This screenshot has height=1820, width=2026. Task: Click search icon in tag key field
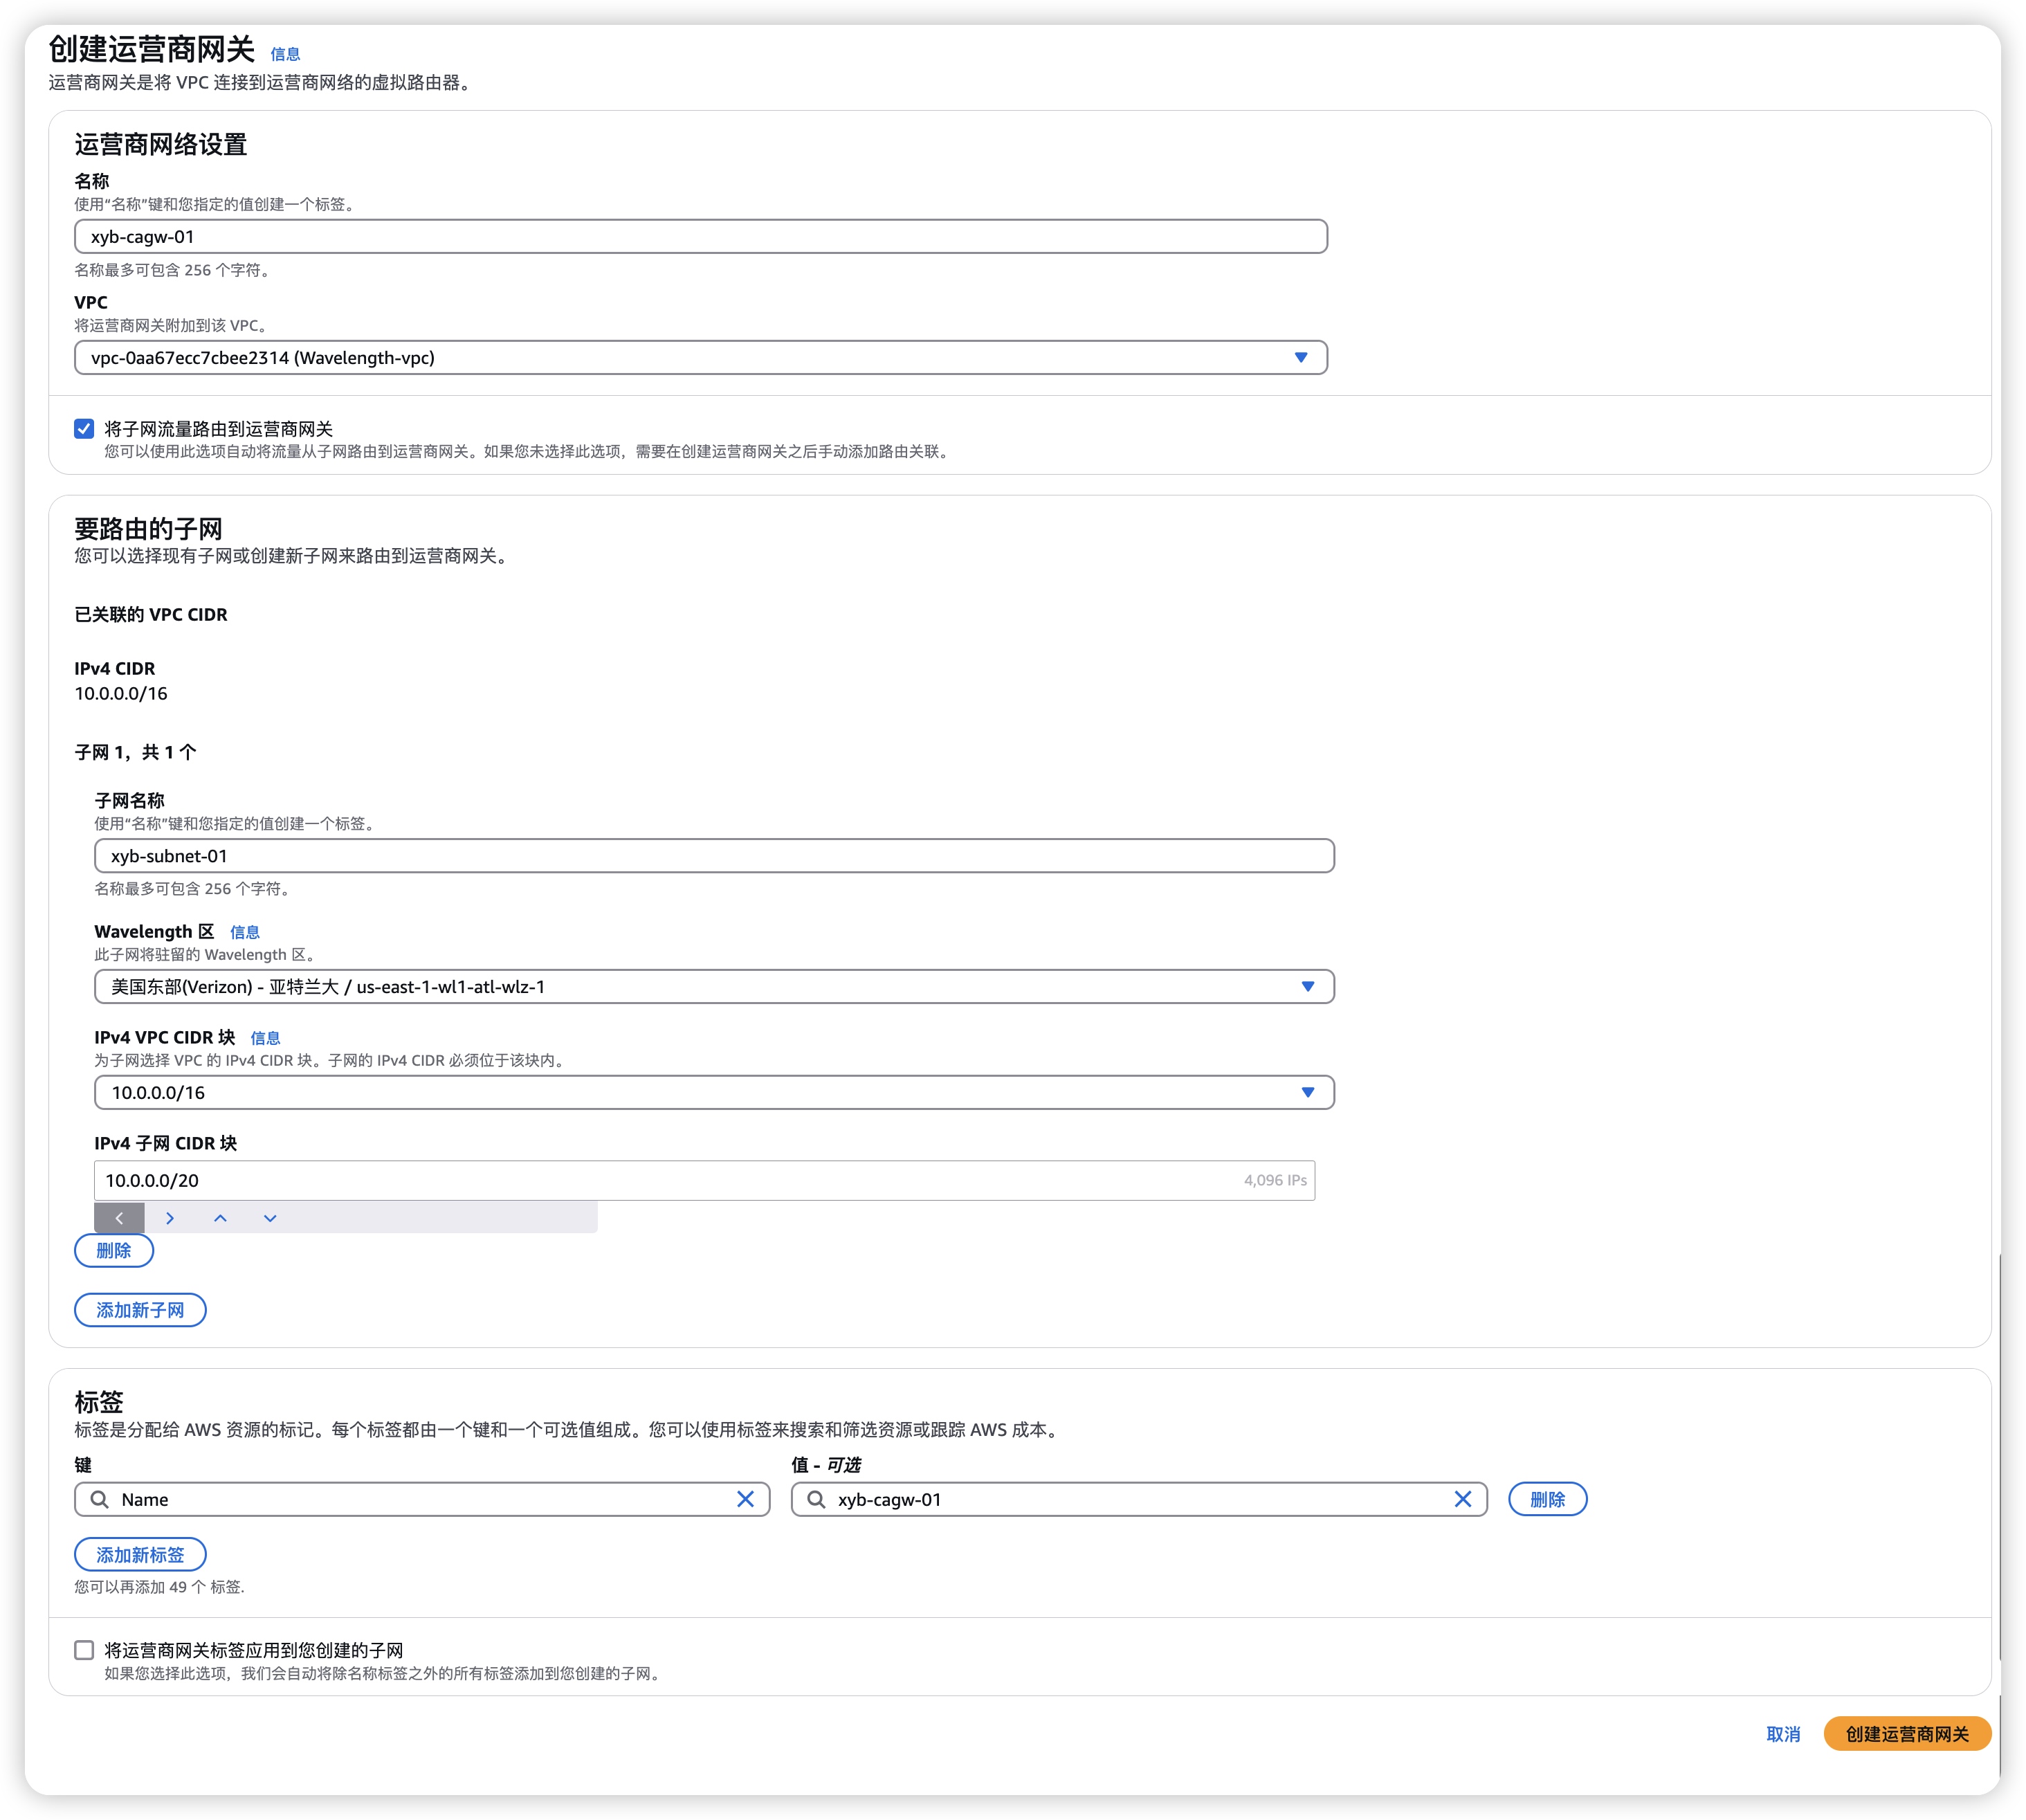click(x=100, y=1499)
